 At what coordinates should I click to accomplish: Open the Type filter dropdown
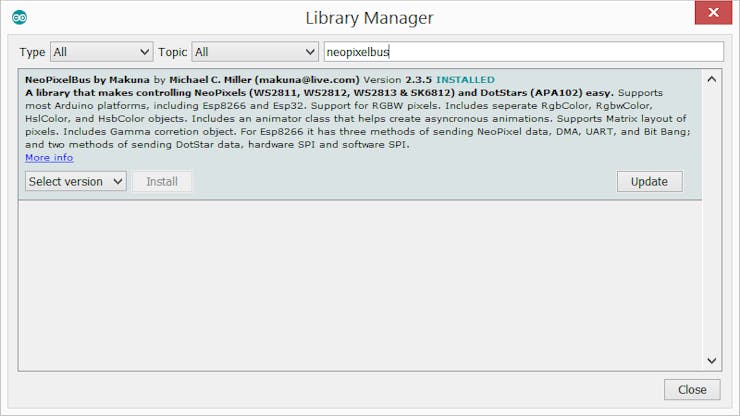(x=101, y=52)
